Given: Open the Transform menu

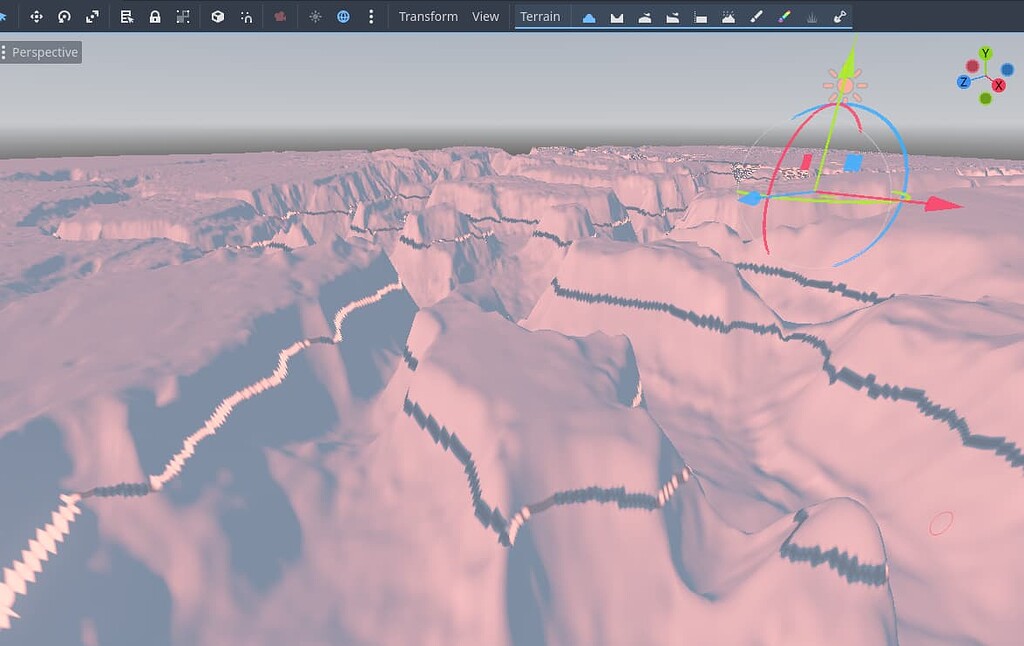Looking at the screenshot, I should pos(428,16).
